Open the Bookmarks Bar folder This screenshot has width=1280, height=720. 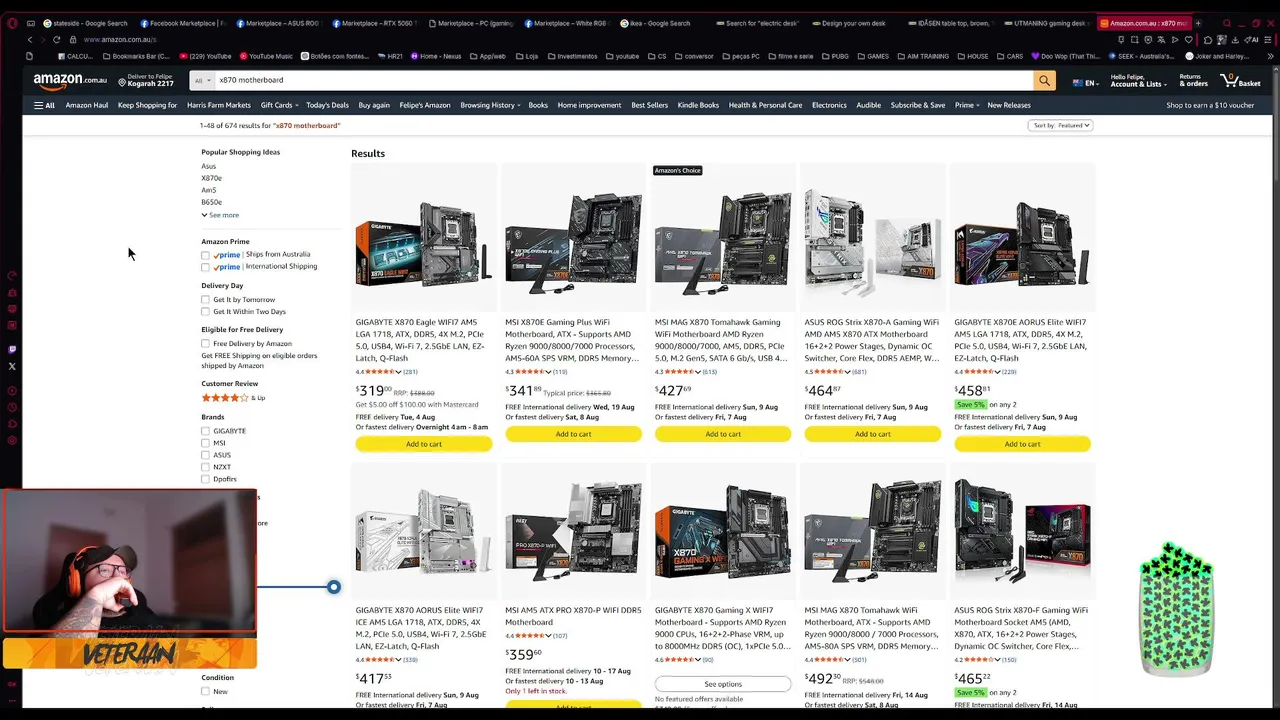click(136, 56)
